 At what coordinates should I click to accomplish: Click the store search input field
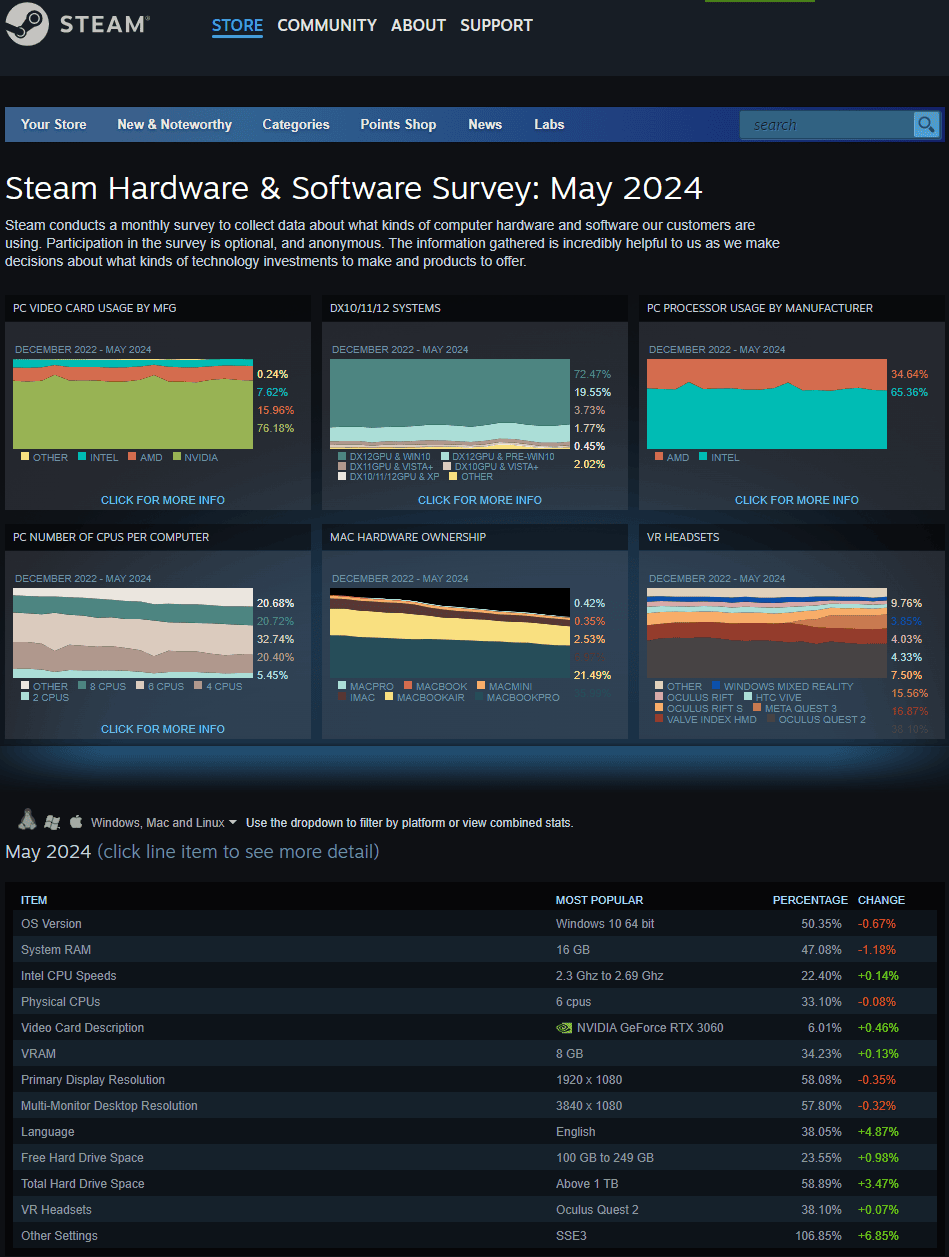click(x=826, y=124)
